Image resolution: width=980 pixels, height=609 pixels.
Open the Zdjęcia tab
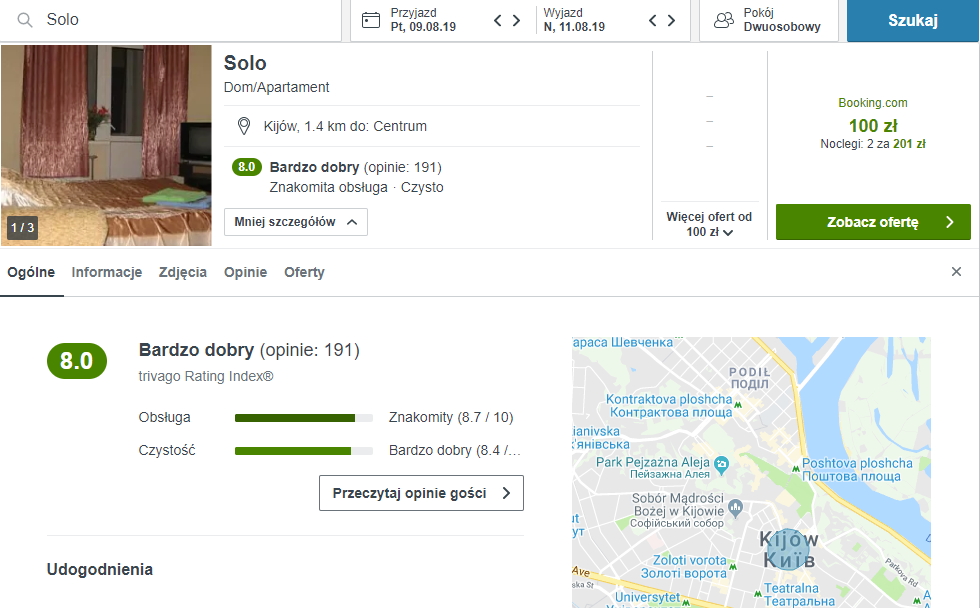point(183,272)
